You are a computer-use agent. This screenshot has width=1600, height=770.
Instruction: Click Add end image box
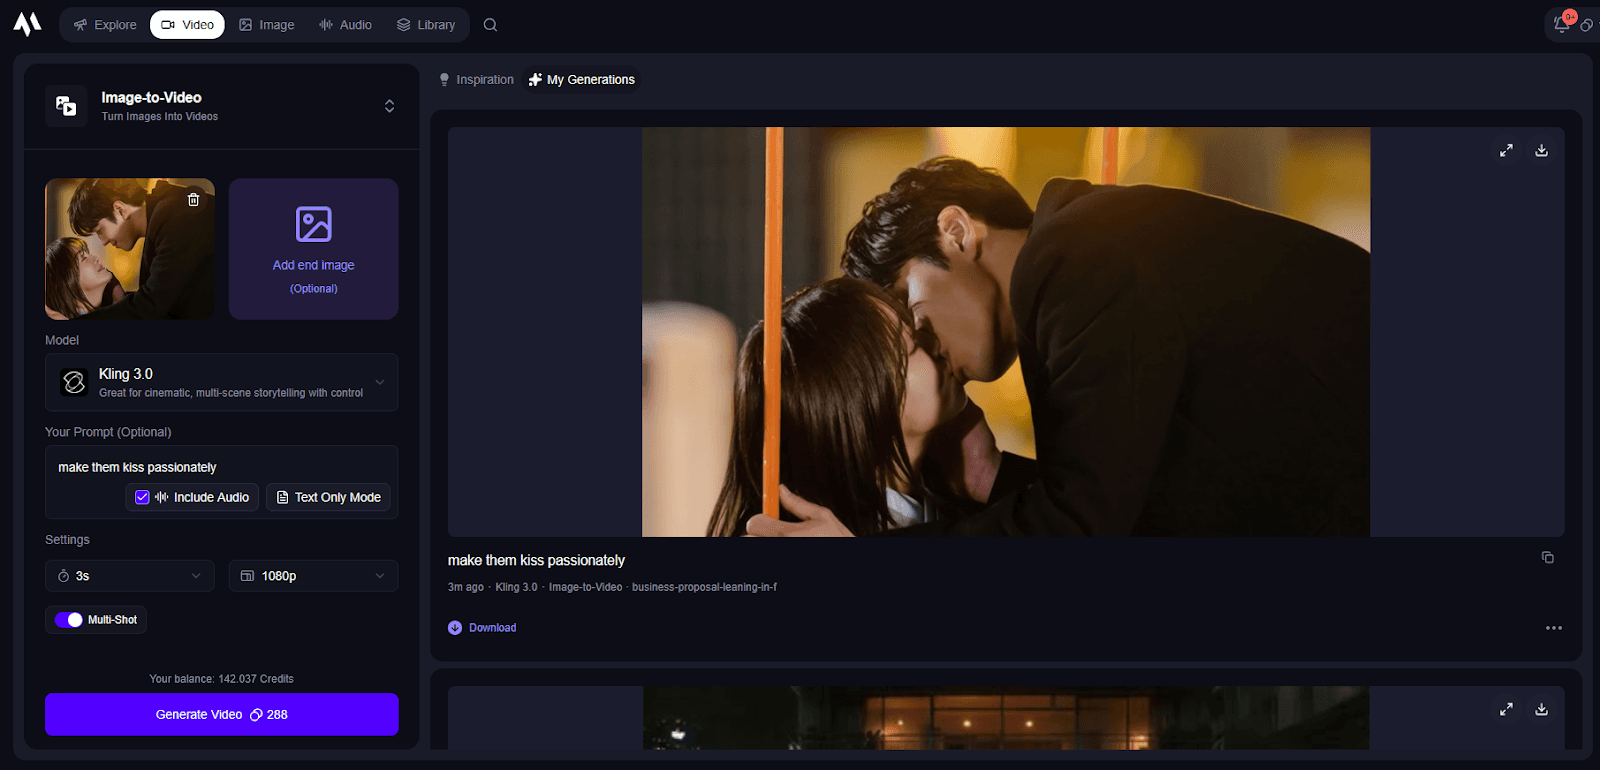314,249
